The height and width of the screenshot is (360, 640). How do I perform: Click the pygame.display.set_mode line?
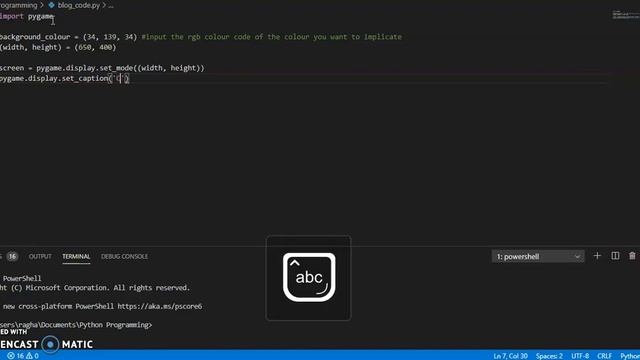point(102,68)
